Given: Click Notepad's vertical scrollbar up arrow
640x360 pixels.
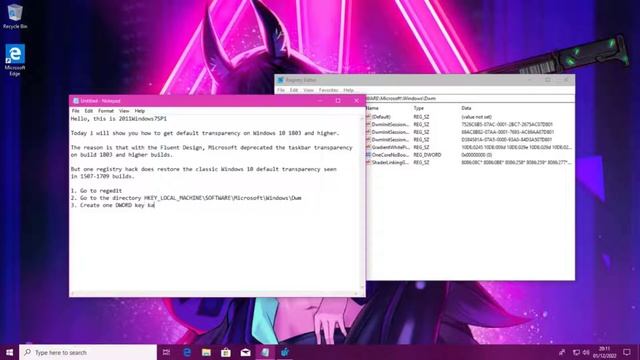Looking at the screenshot, I should (362, 118).
